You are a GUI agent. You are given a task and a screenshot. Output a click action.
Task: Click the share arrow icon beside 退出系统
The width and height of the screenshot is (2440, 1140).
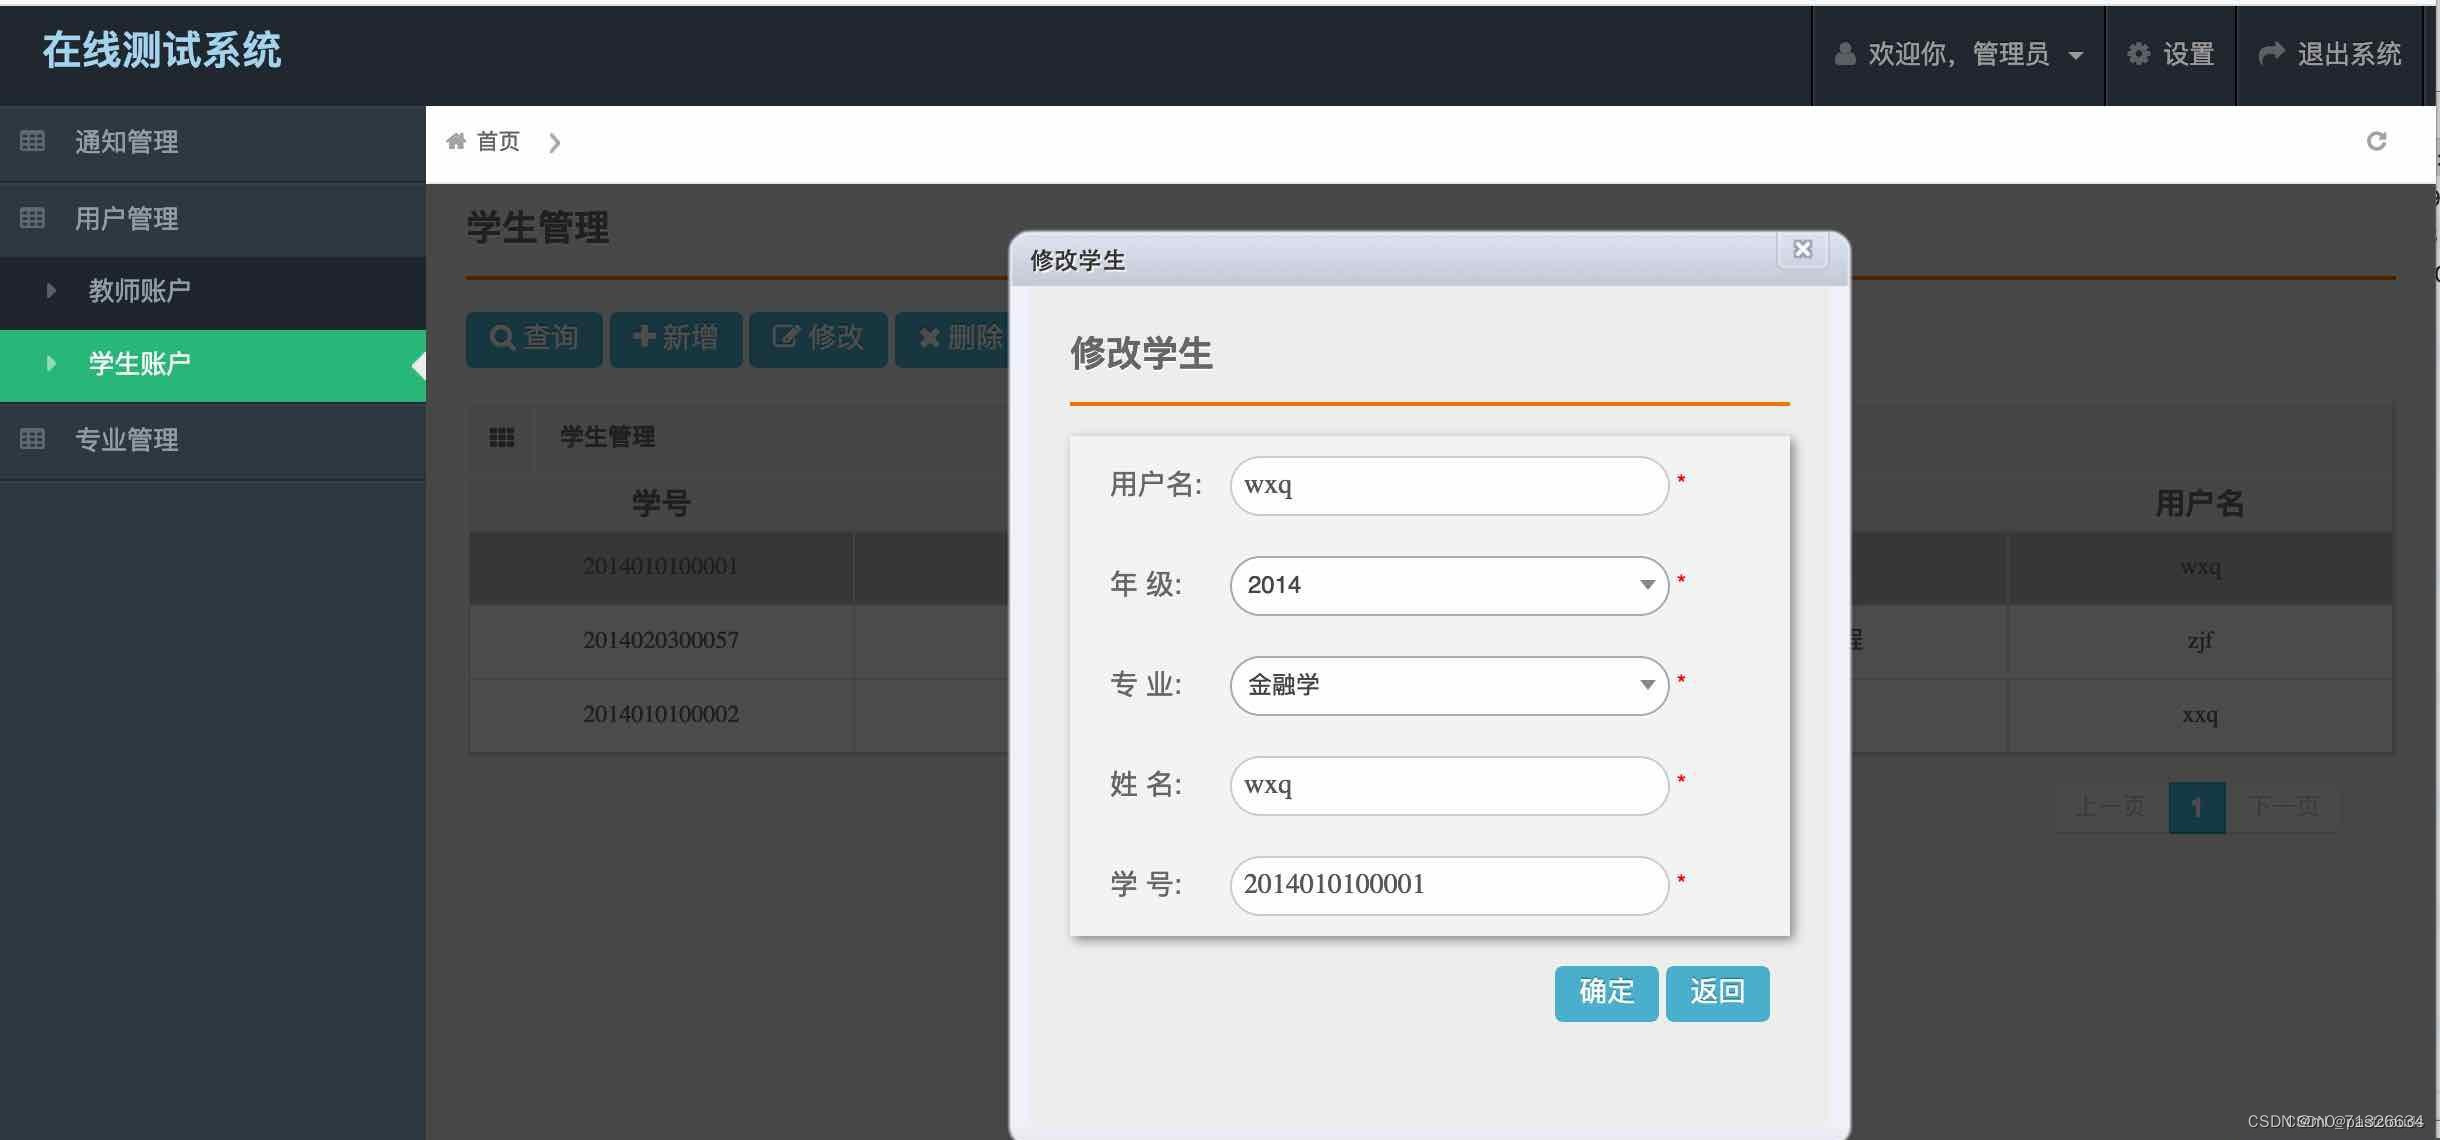2271,53
